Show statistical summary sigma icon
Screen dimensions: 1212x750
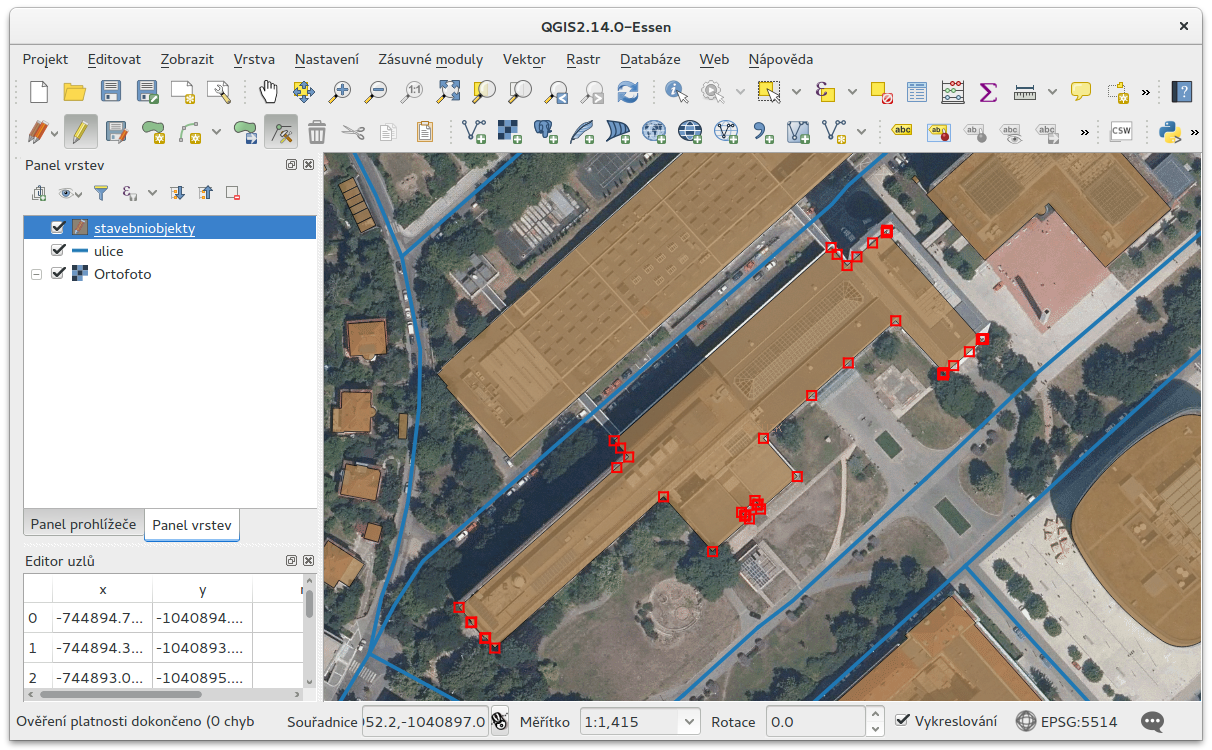988,92
